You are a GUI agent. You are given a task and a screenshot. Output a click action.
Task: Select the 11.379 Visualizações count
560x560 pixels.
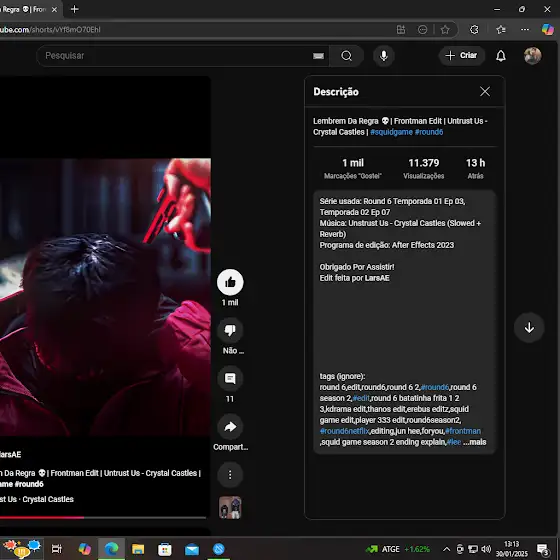point(424,168)
